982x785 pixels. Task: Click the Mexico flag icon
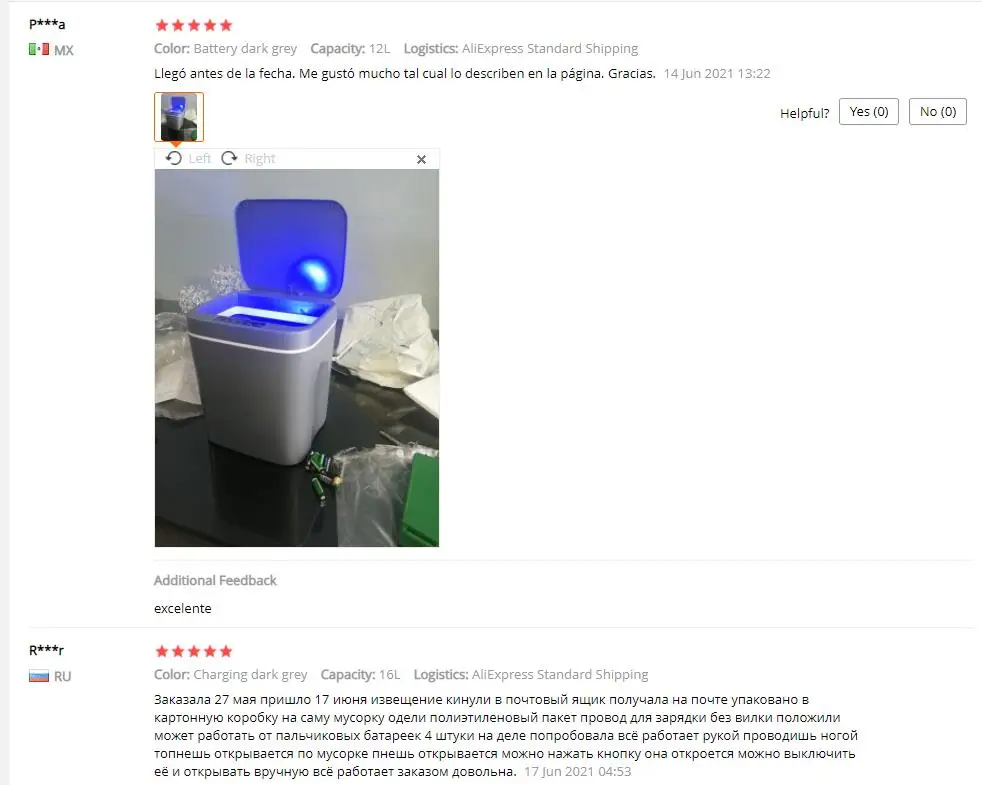pyautogui.click(x=39, y=49)
